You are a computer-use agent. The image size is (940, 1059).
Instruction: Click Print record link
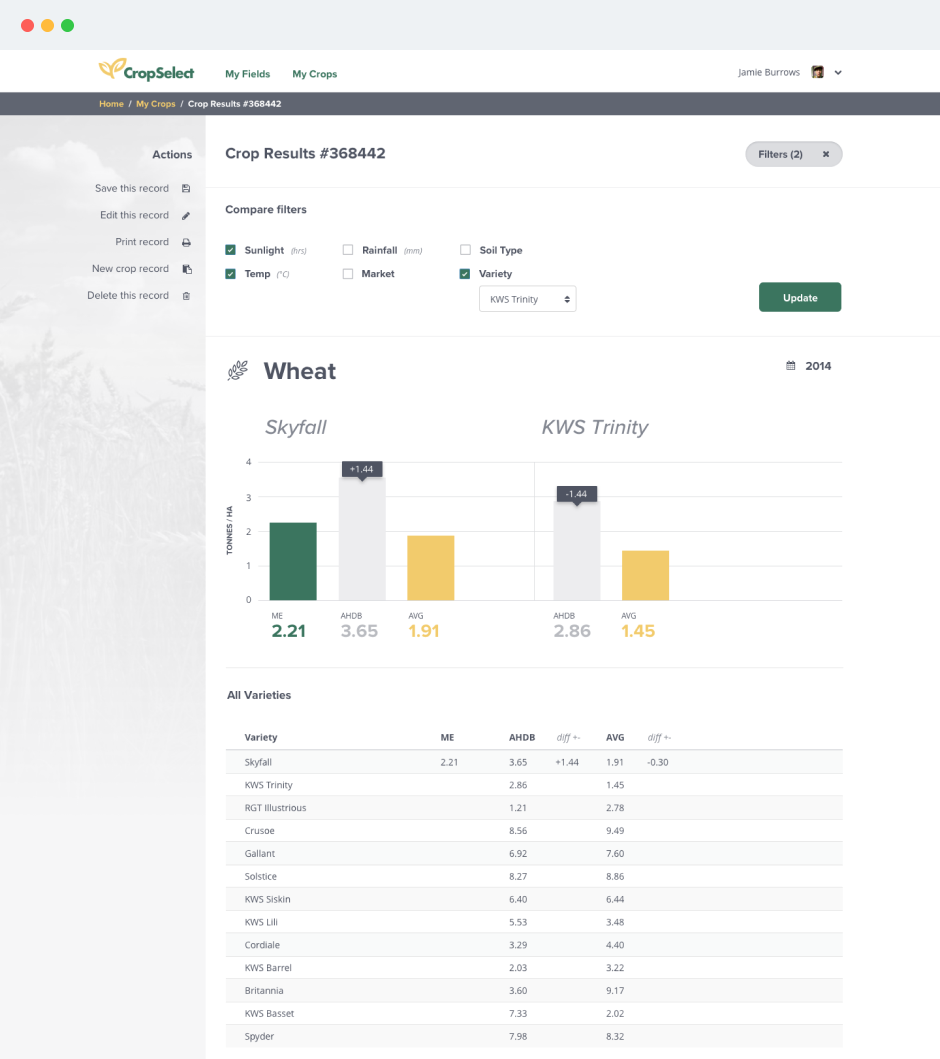[142, 242]
